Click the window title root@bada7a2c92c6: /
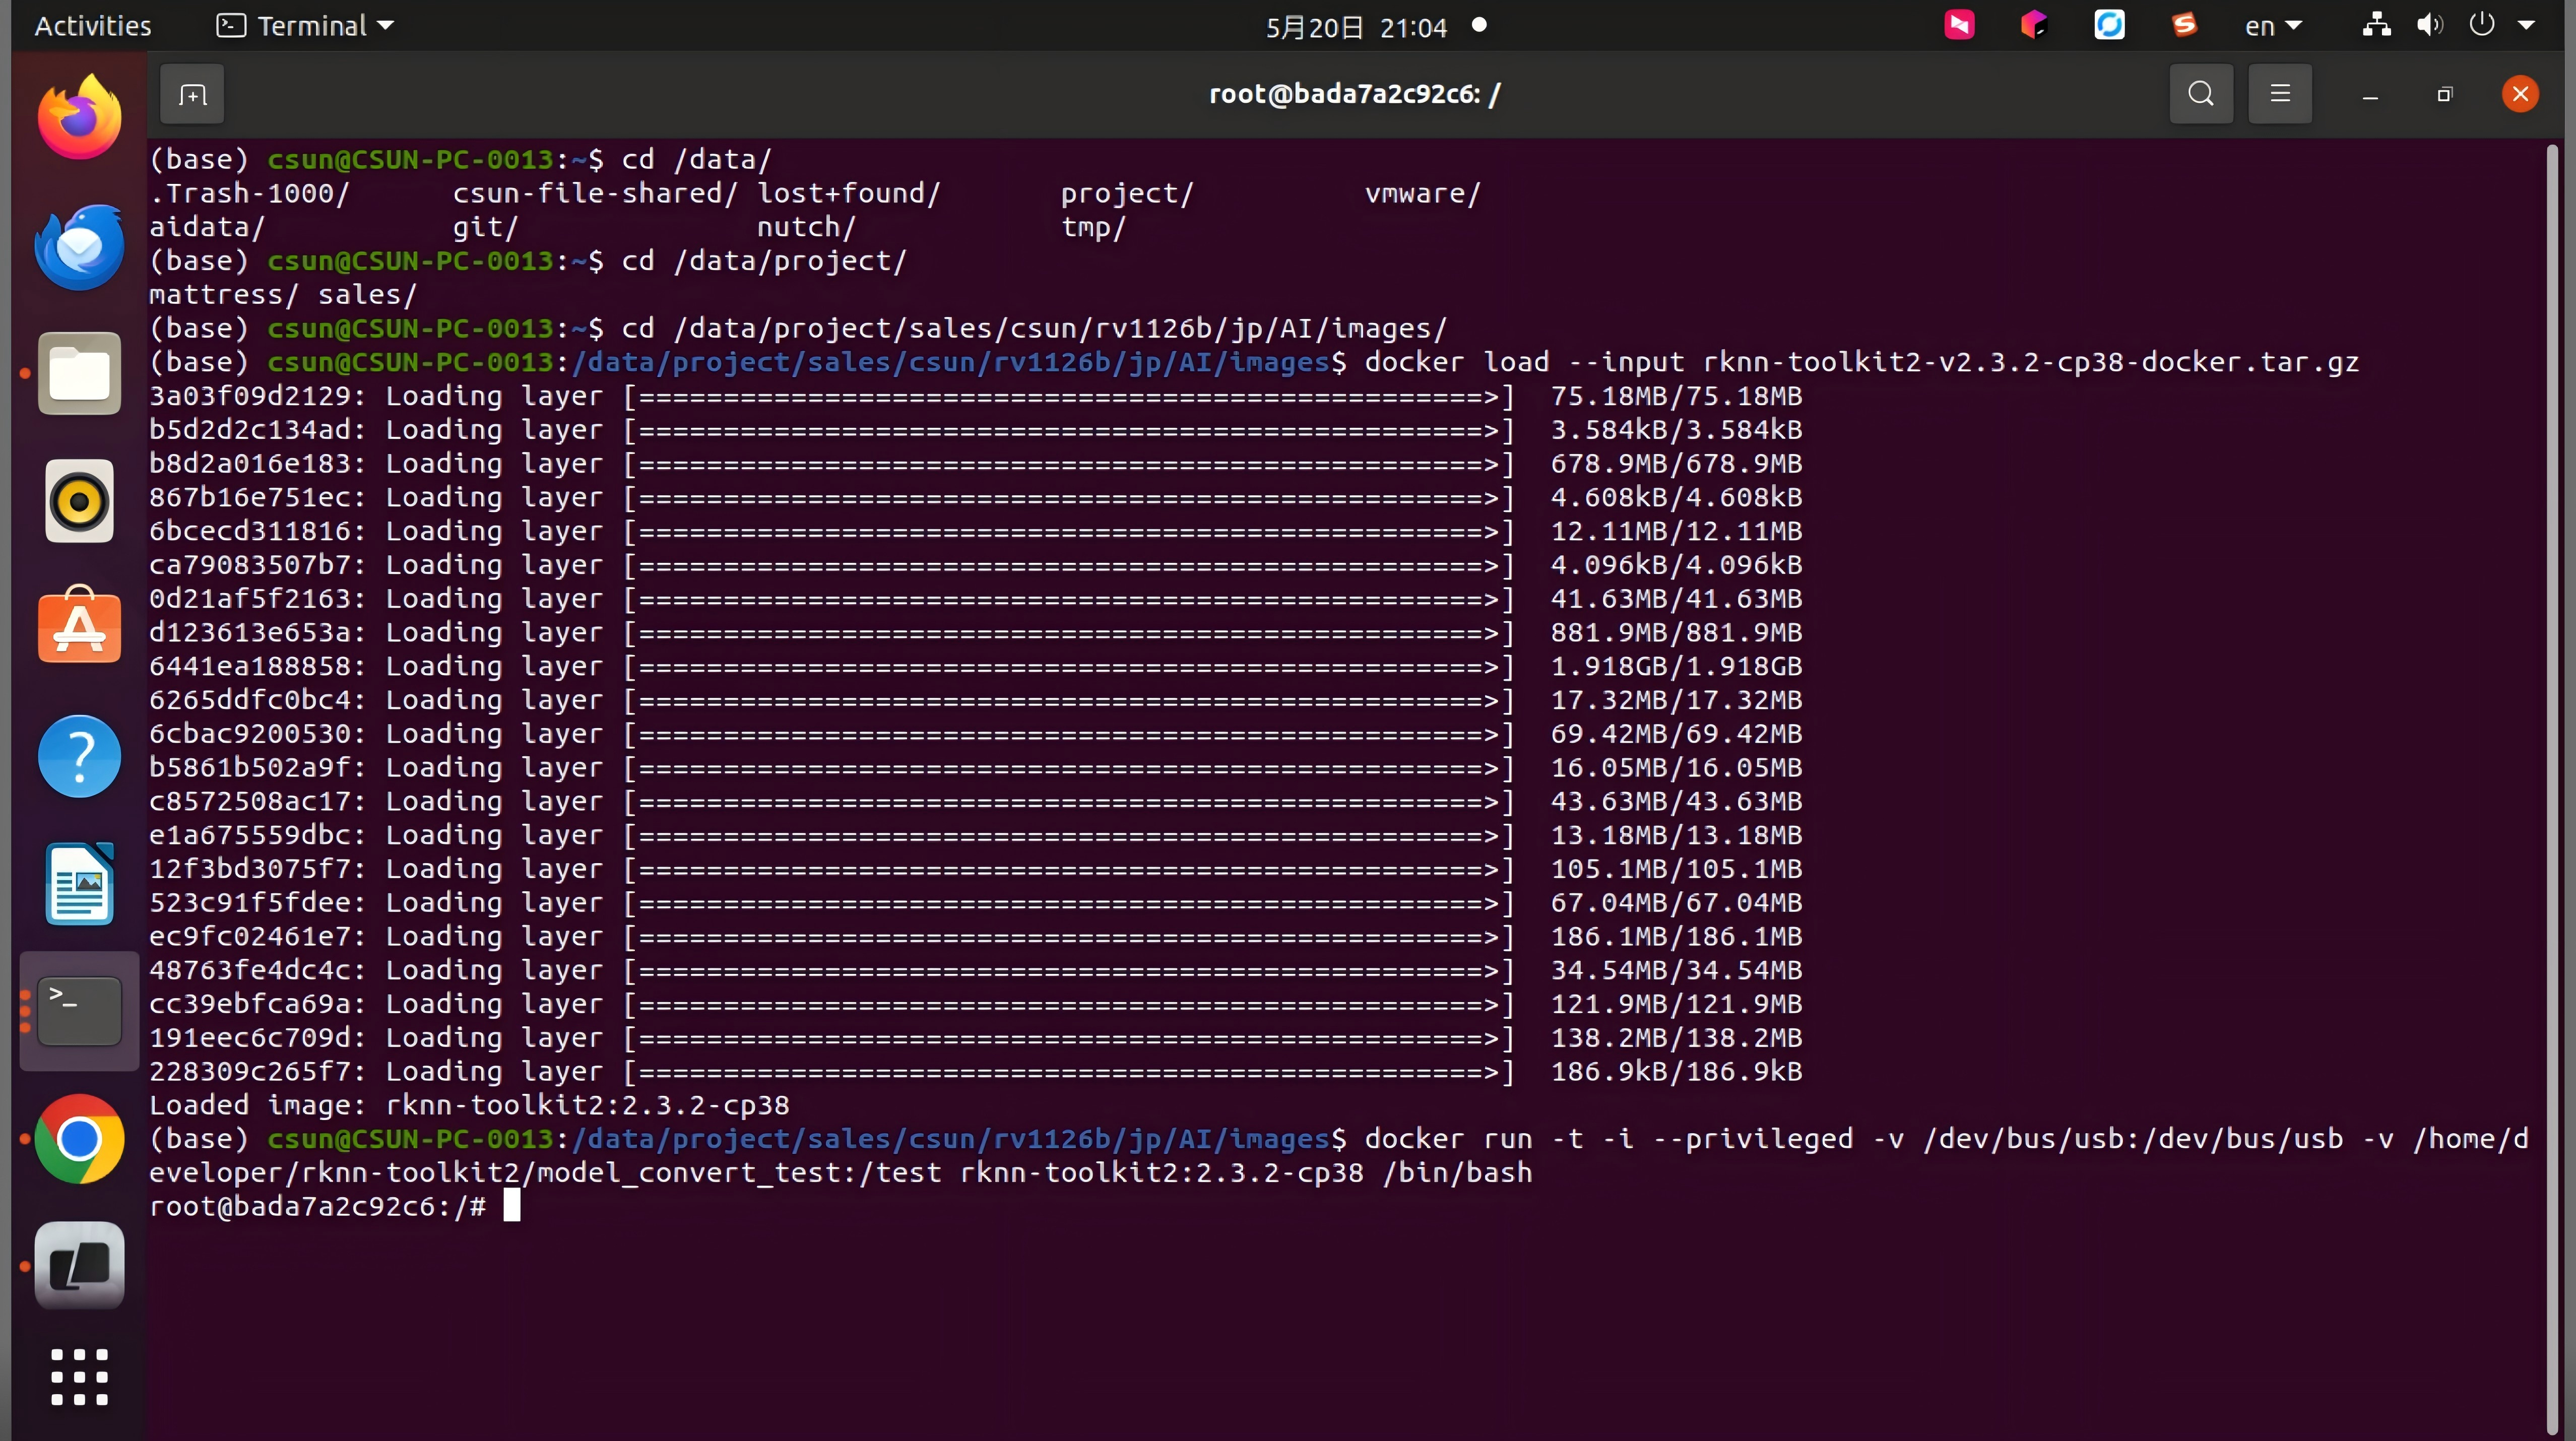The image size is (2576, 1441). (x=1355, y=94)
